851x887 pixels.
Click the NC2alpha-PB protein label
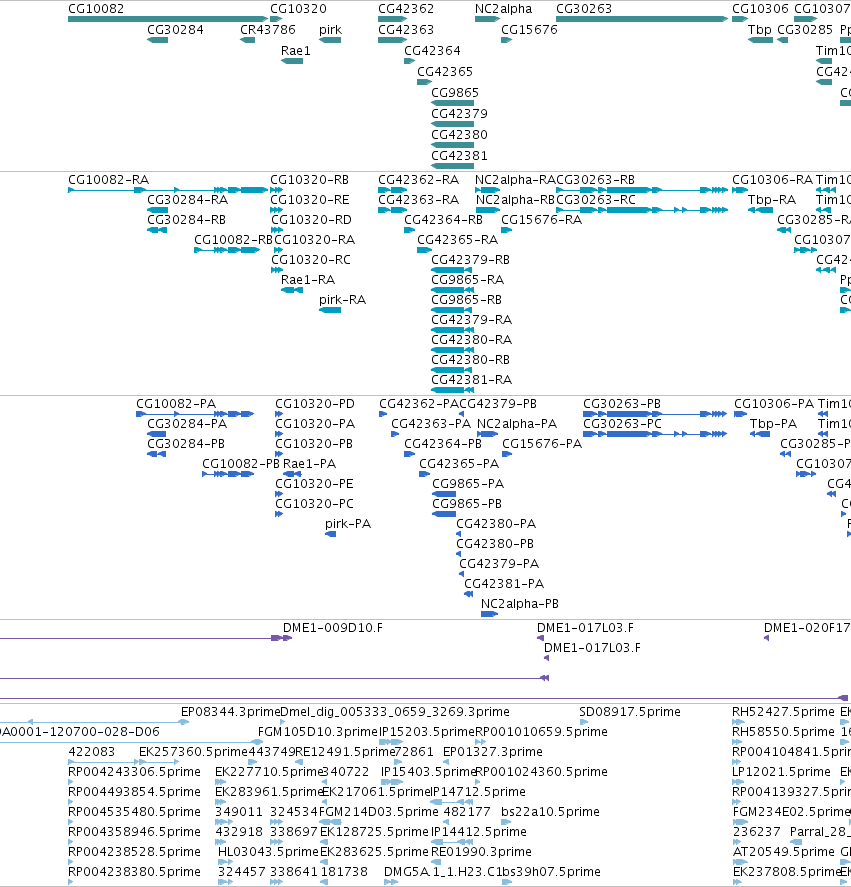click(x=519, y=604)
